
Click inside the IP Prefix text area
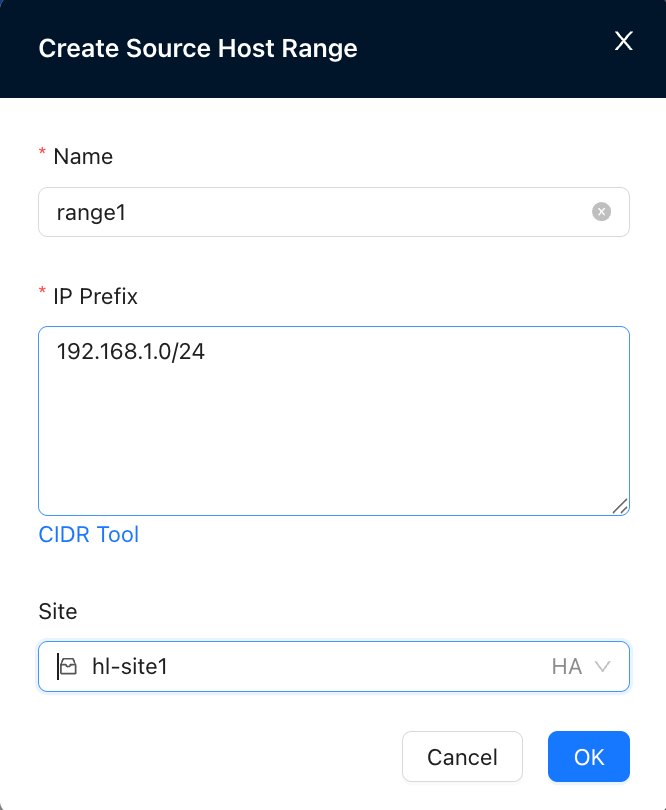pos(334,421)
